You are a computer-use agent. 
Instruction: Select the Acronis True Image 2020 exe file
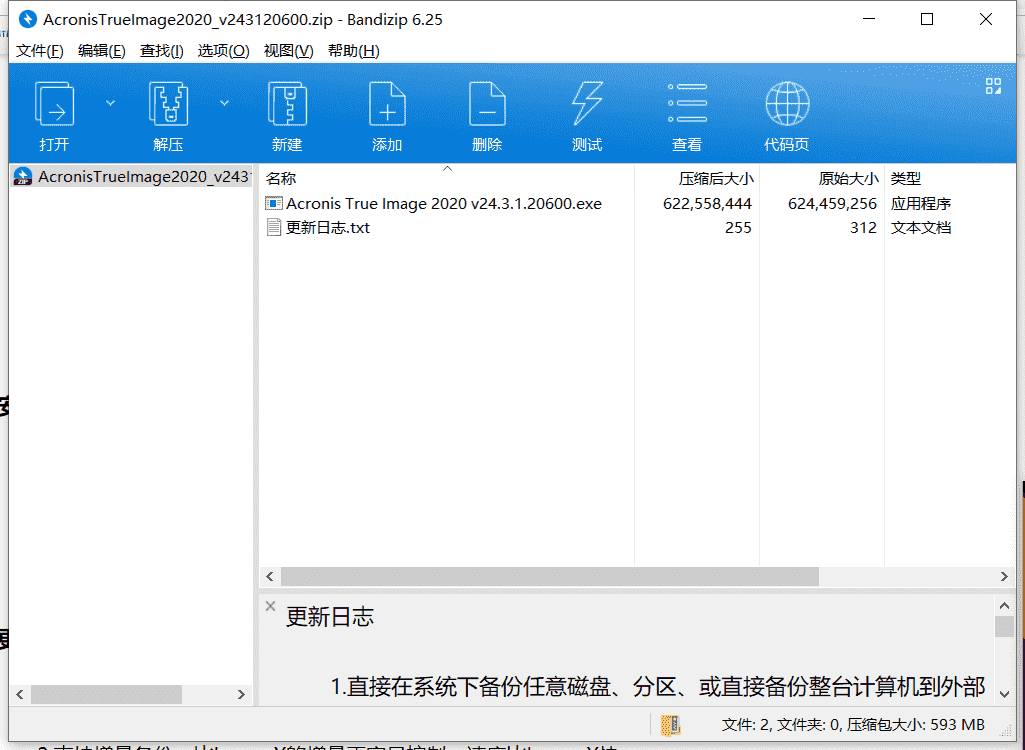[444, 203]
